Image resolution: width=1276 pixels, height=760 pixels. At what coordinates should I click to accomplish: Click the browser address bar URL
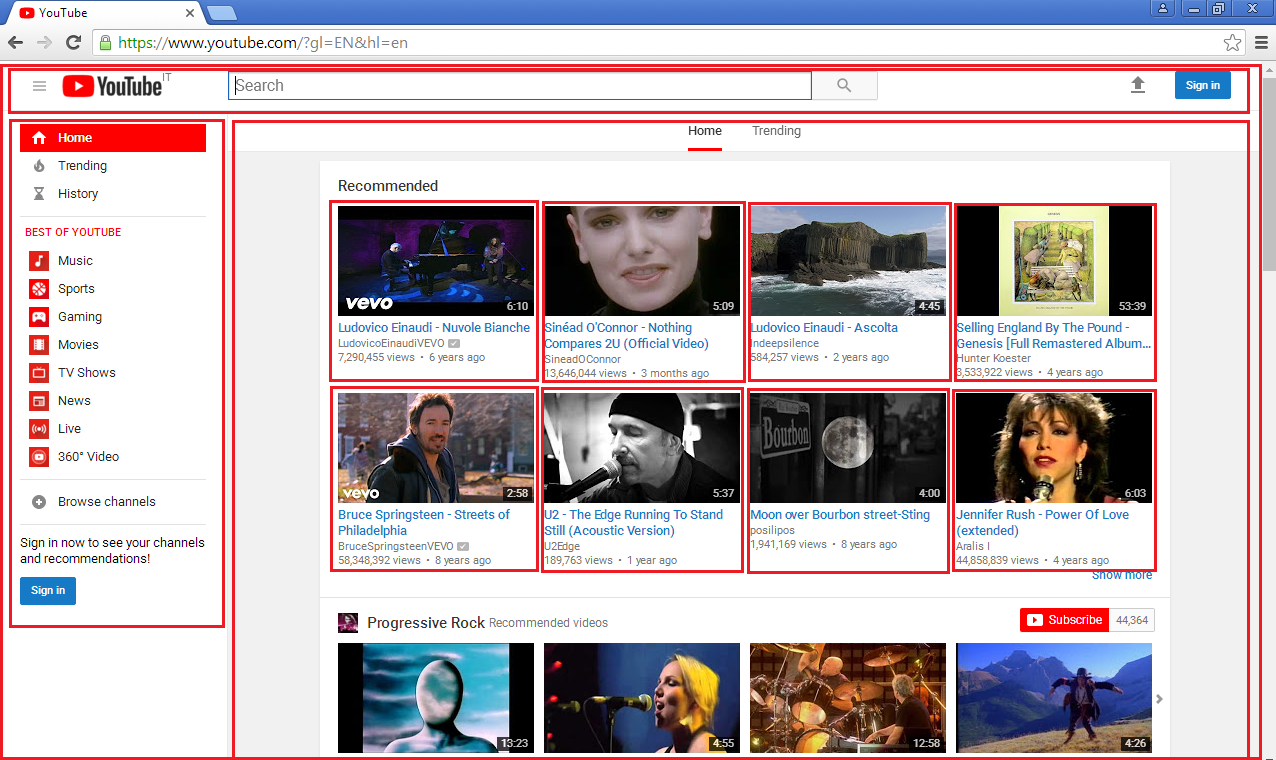(x=263, y=43)
